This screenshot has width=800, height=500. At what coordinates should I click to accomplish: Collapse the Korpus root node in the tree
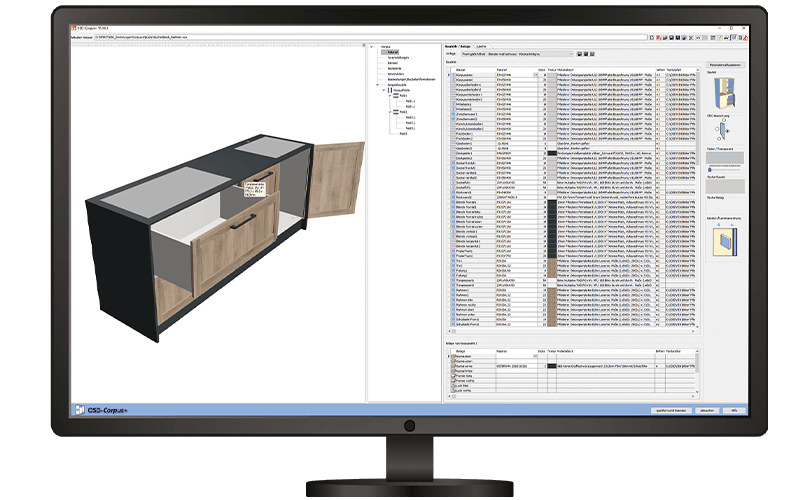pos(371,47)
